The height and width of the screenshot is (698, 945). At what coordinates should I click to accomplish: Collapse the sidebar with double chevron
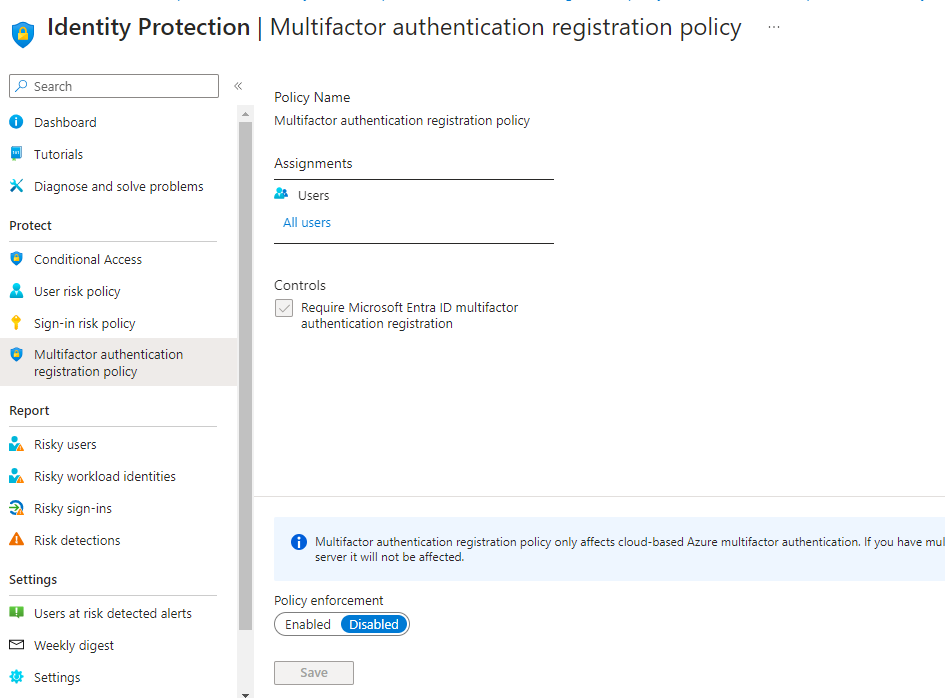click(x=238, y=86)
